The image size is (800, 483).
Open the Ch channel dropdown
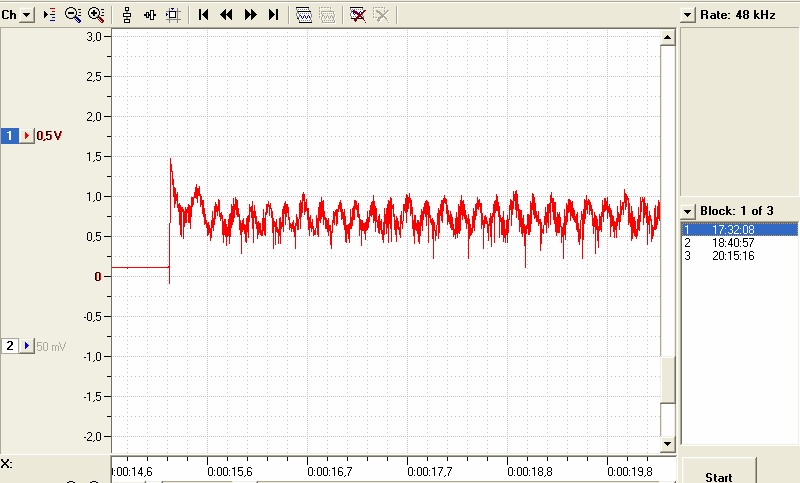27,15
